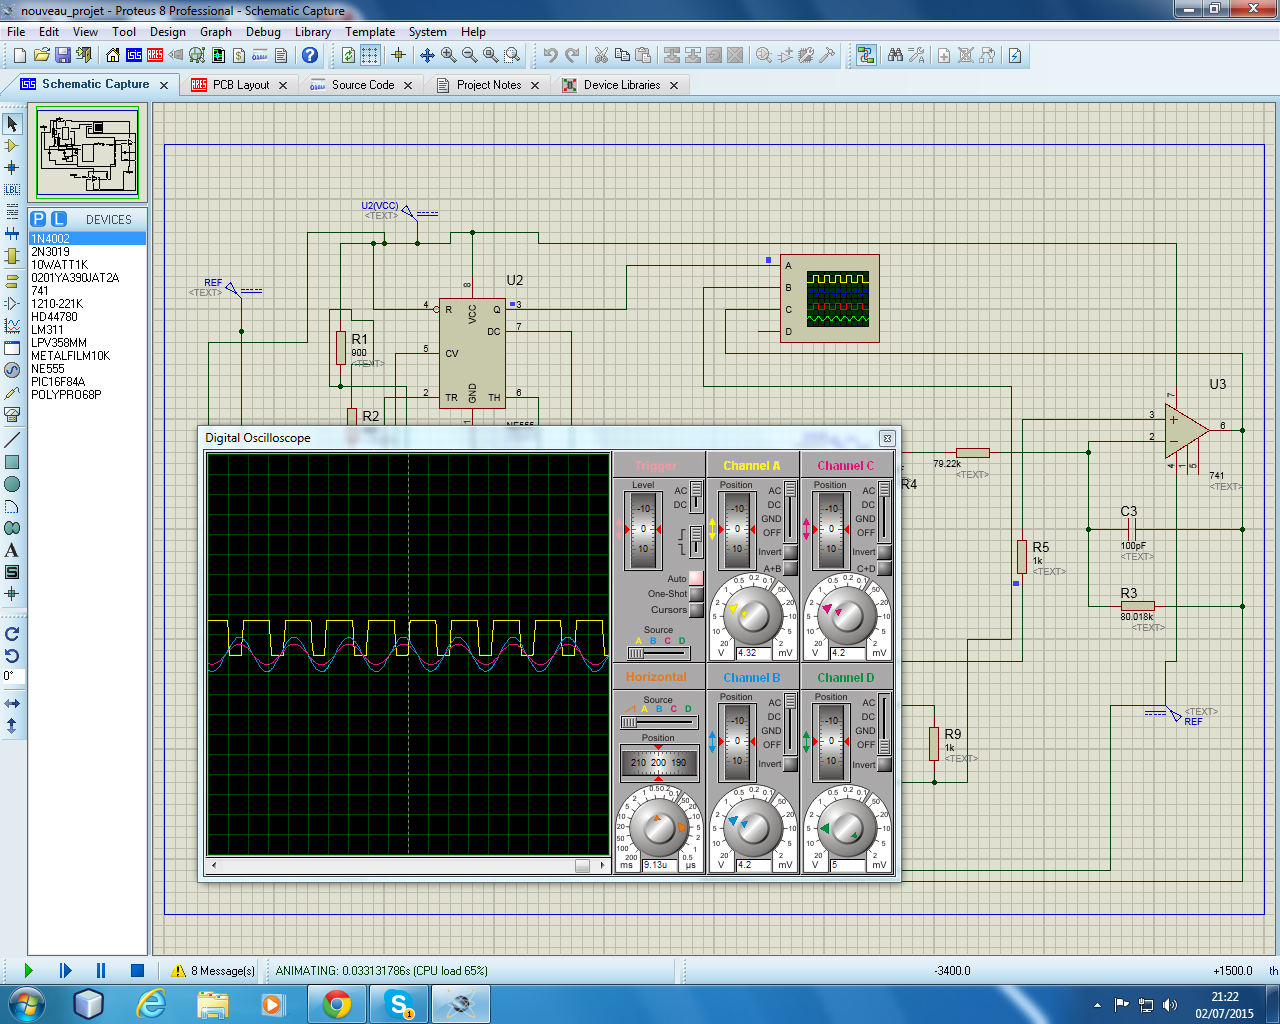
Task: Toggle the C+D button on Channel C
Action: [884, 568]
